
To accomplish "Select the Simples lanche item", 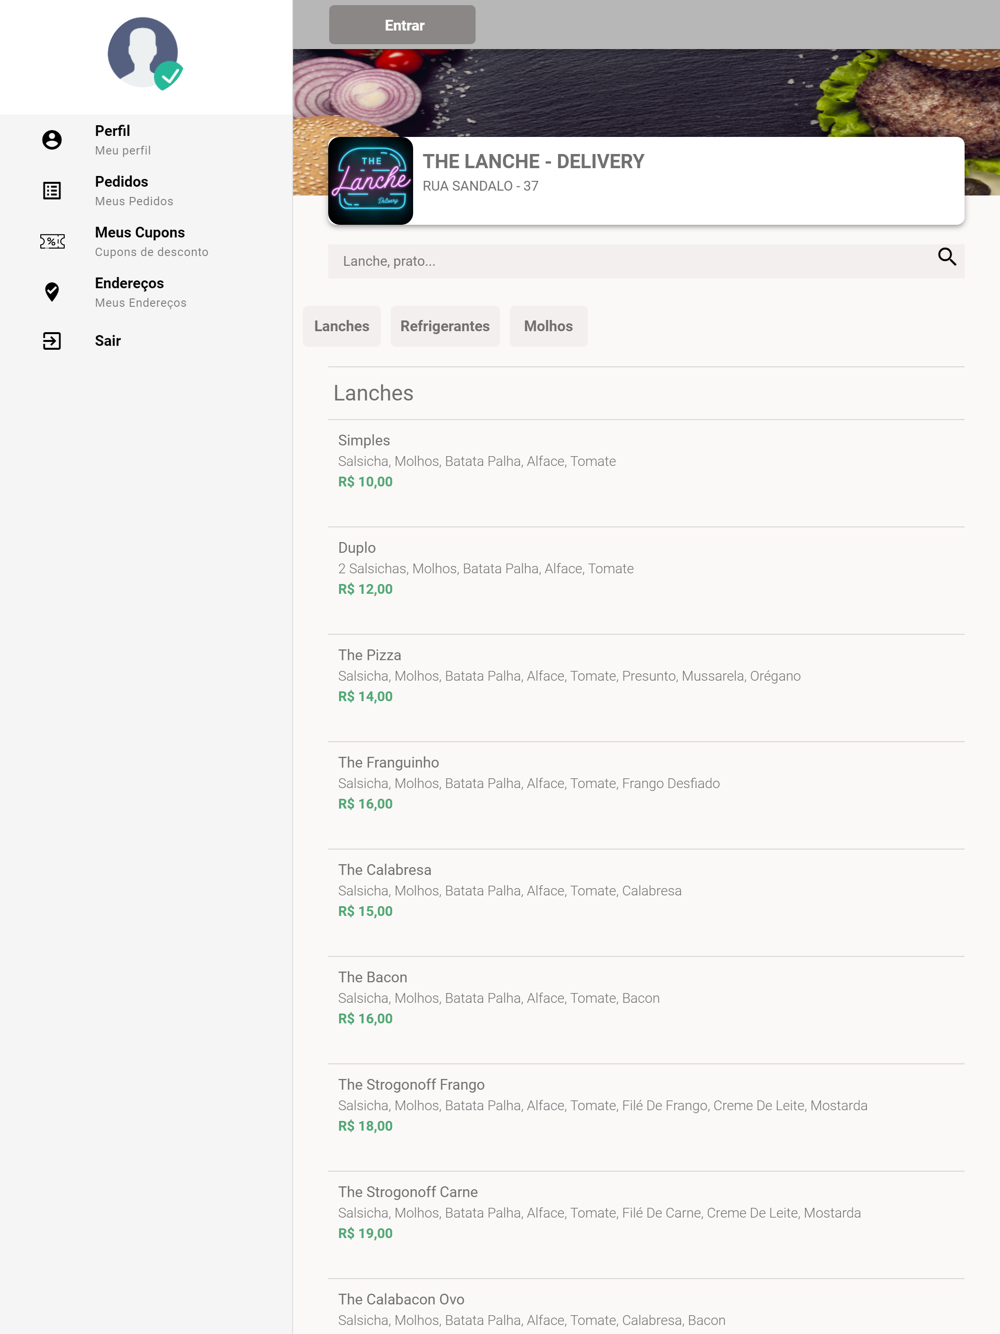I will [646, 473].
